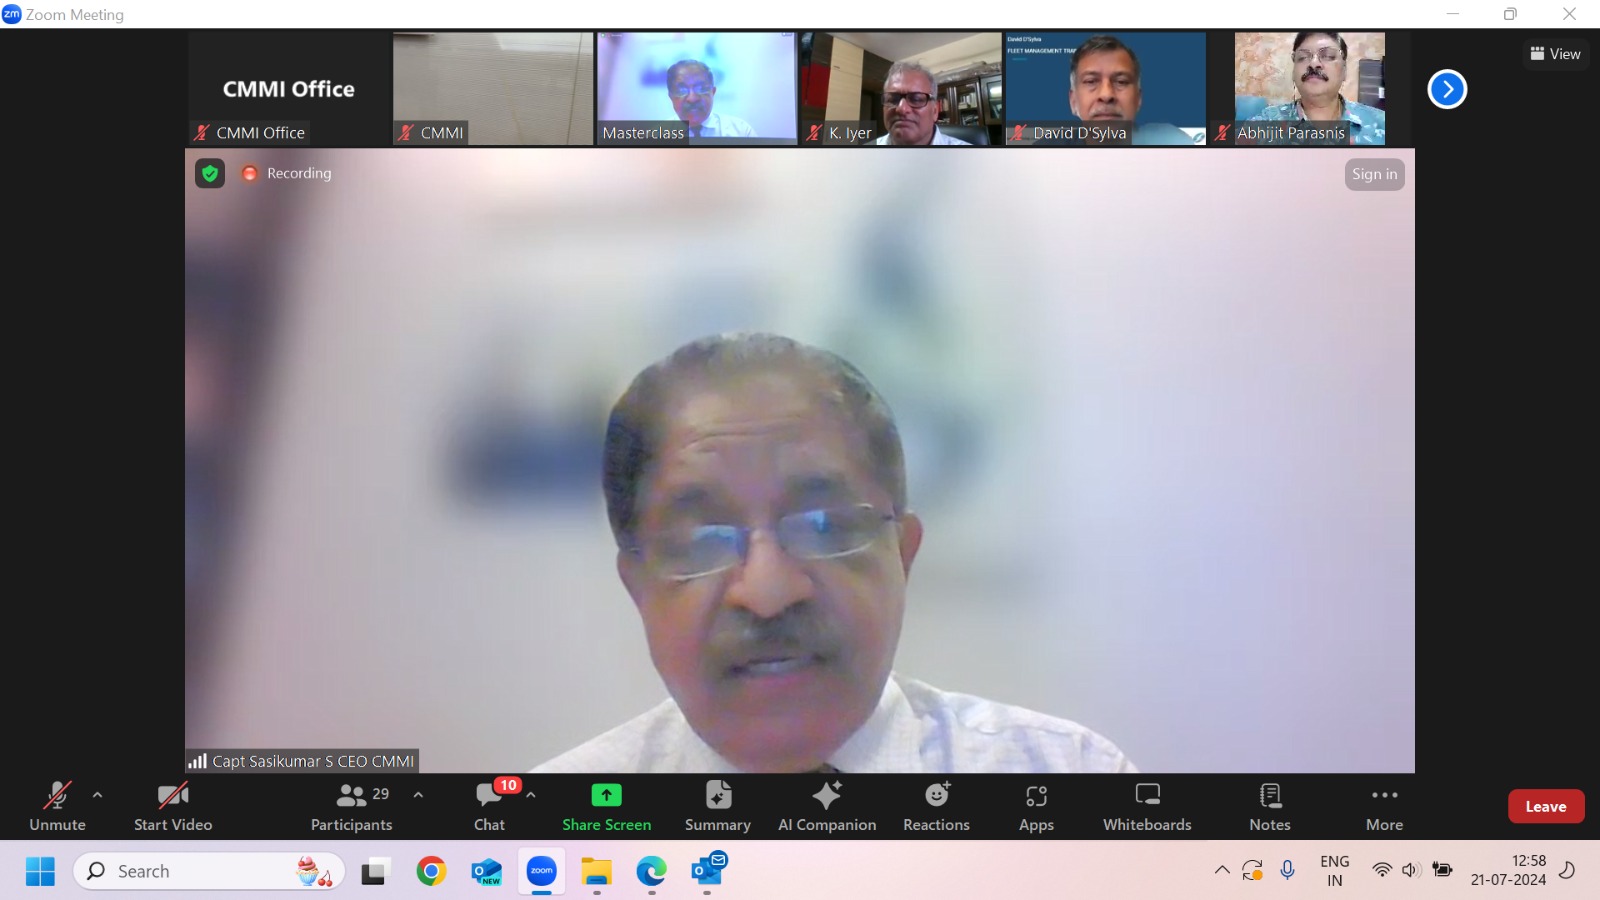Select David D'Sylva's video thumbnail
Viewport: 1600px width, 900px height.
pyautogui.click(x=1105, y=88)
